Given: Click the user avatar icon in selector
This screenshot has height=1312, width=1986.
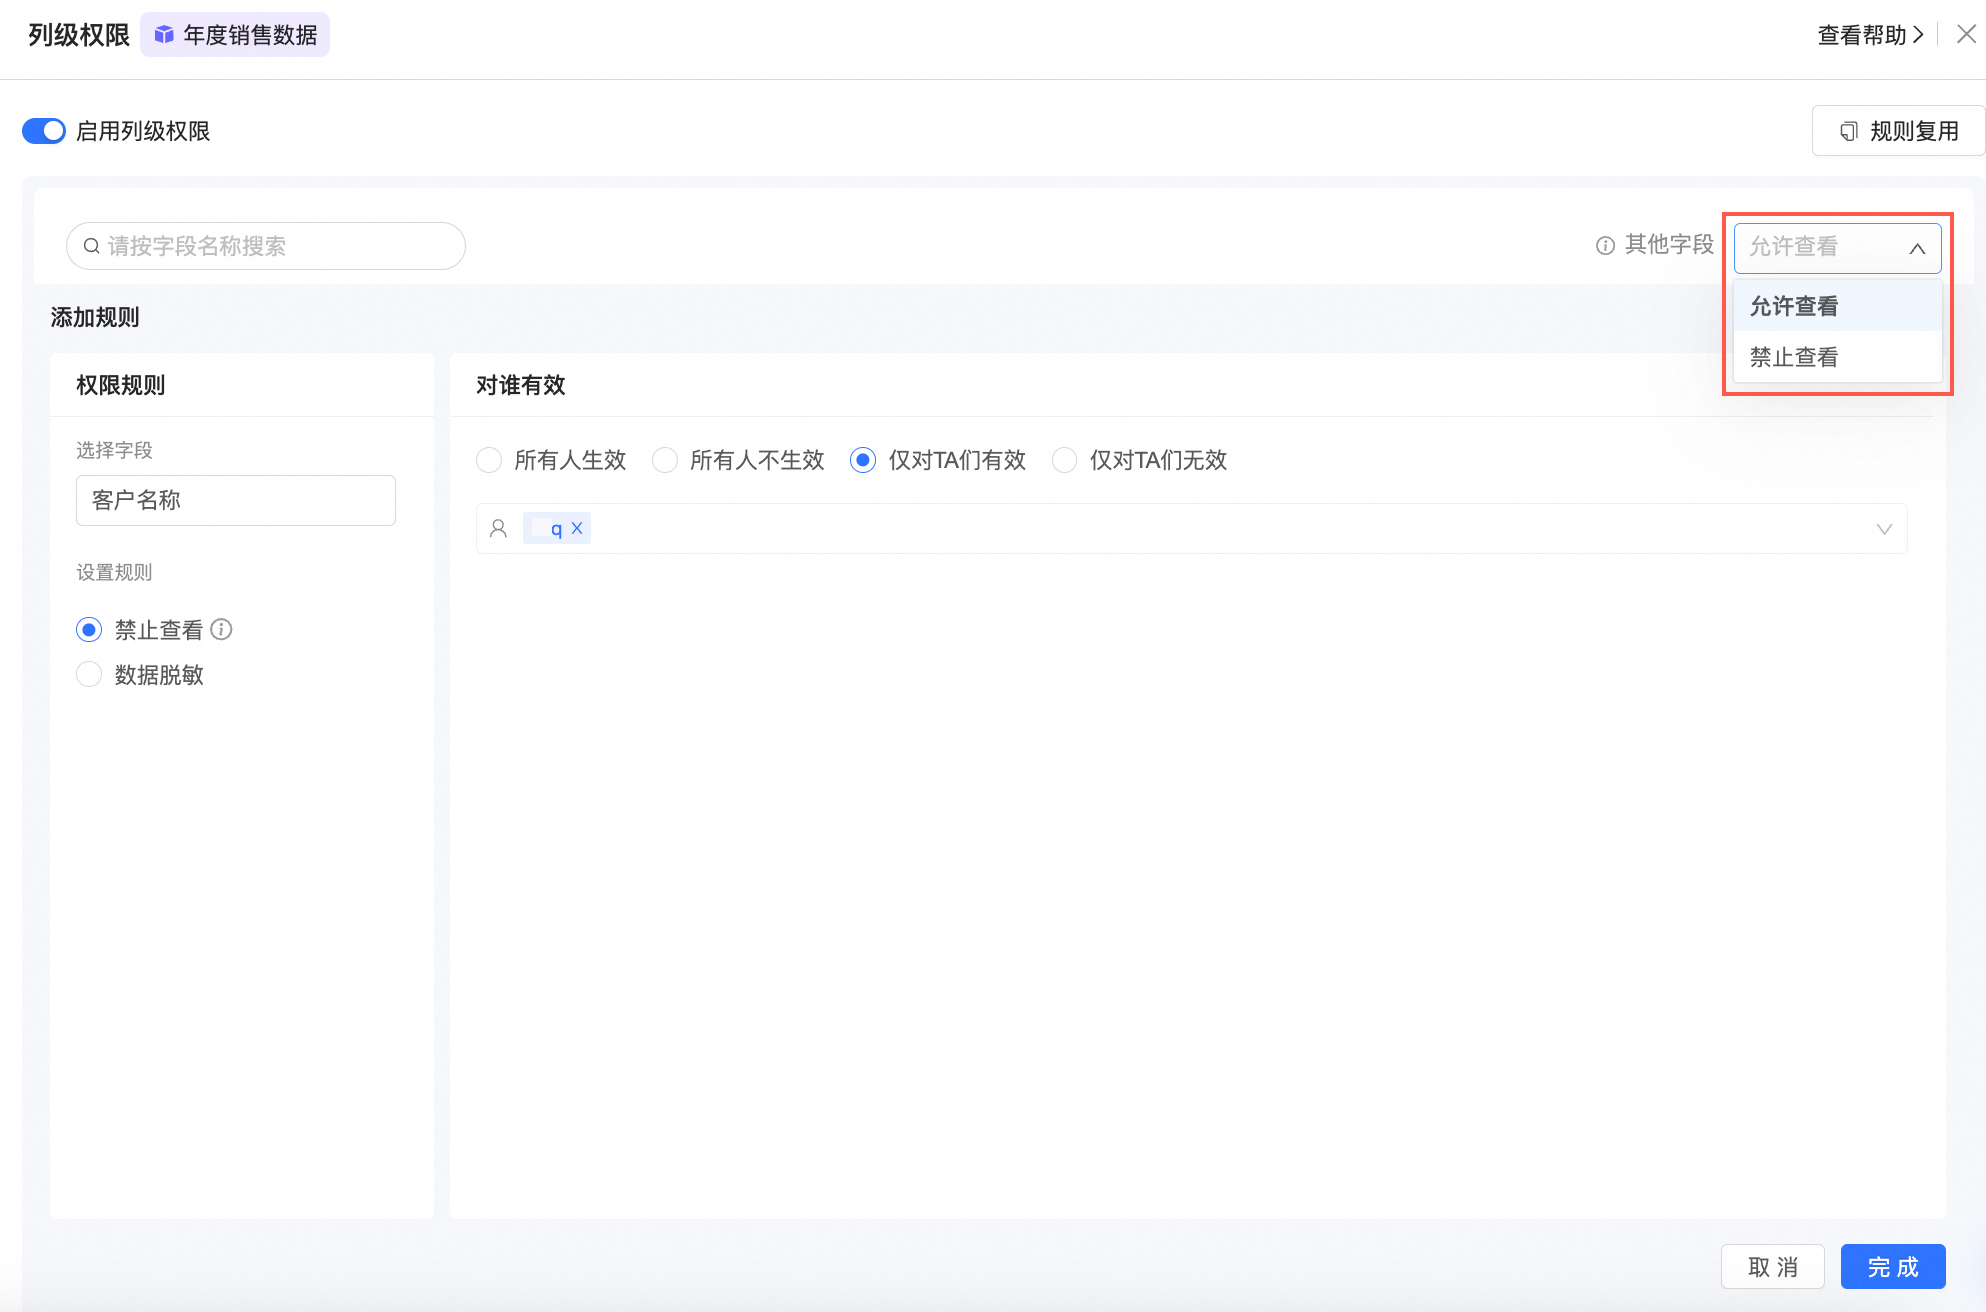Looking at the screenshot, I should pyautogui.click(x=498, y=528).
